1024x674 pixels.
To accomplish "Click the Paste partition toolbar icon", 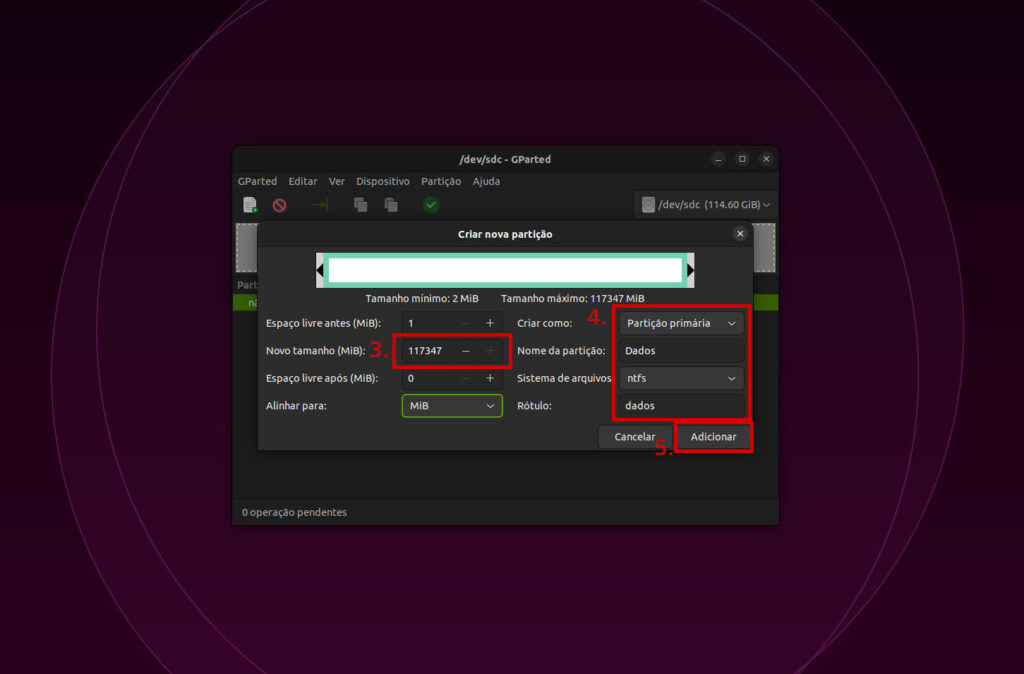I will (391, 205).
